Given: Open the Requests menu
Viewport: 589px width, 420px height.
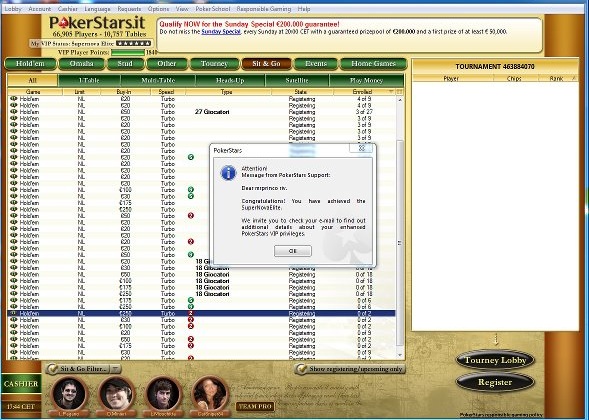Looking at the screenshot, I should click(130, 9).
